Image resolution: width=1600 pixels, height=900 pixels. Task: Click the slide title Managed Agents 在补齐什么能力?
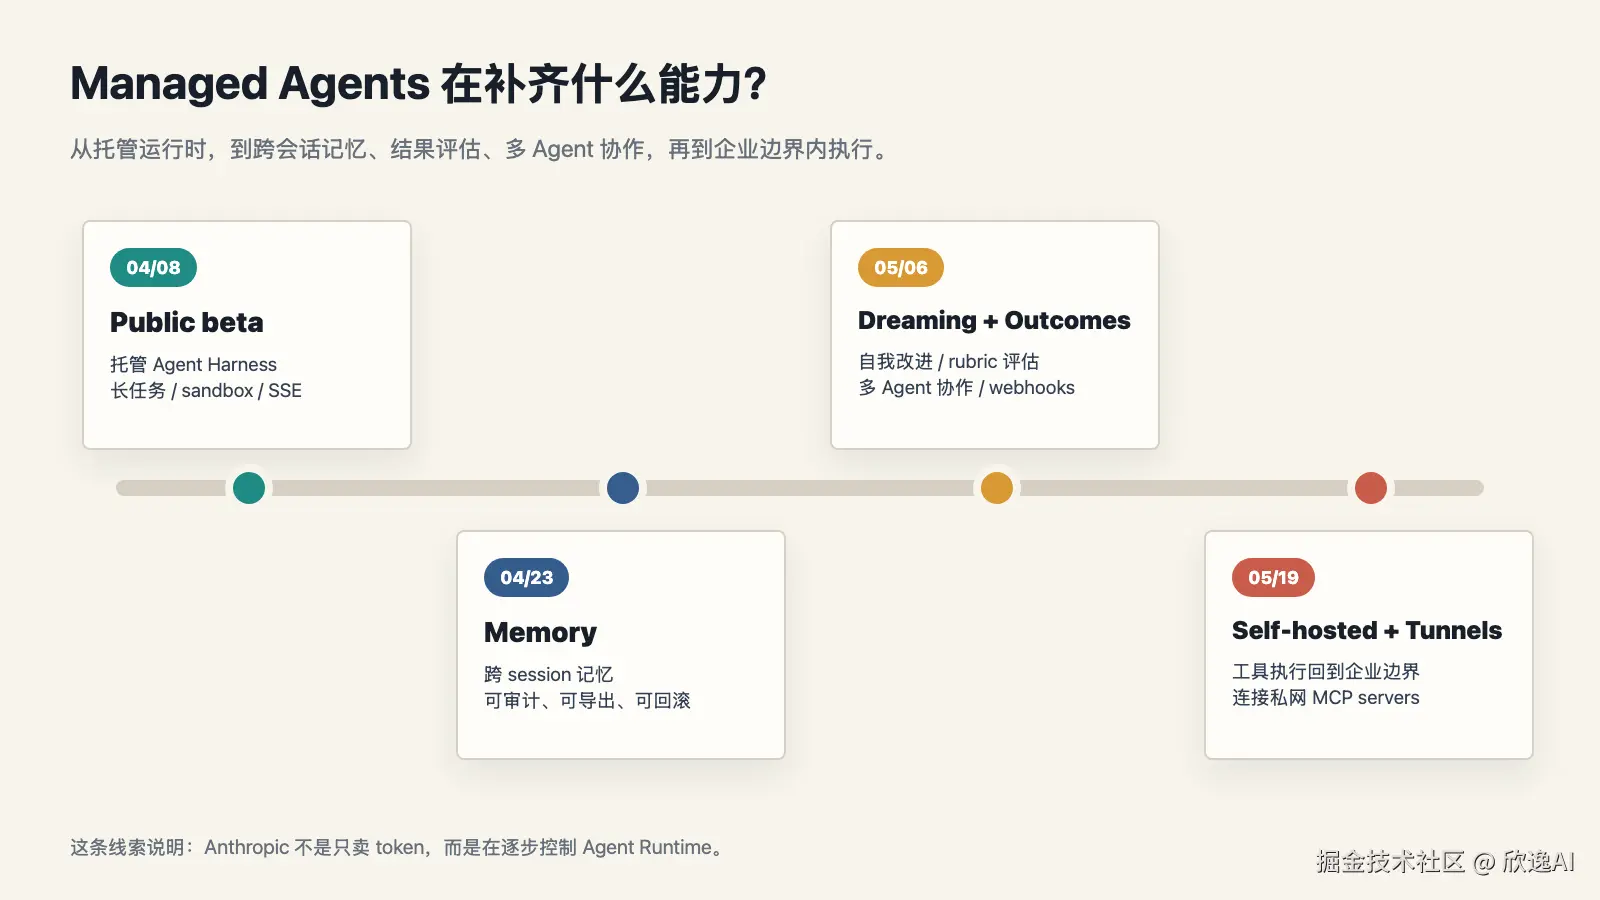[419, 84]
